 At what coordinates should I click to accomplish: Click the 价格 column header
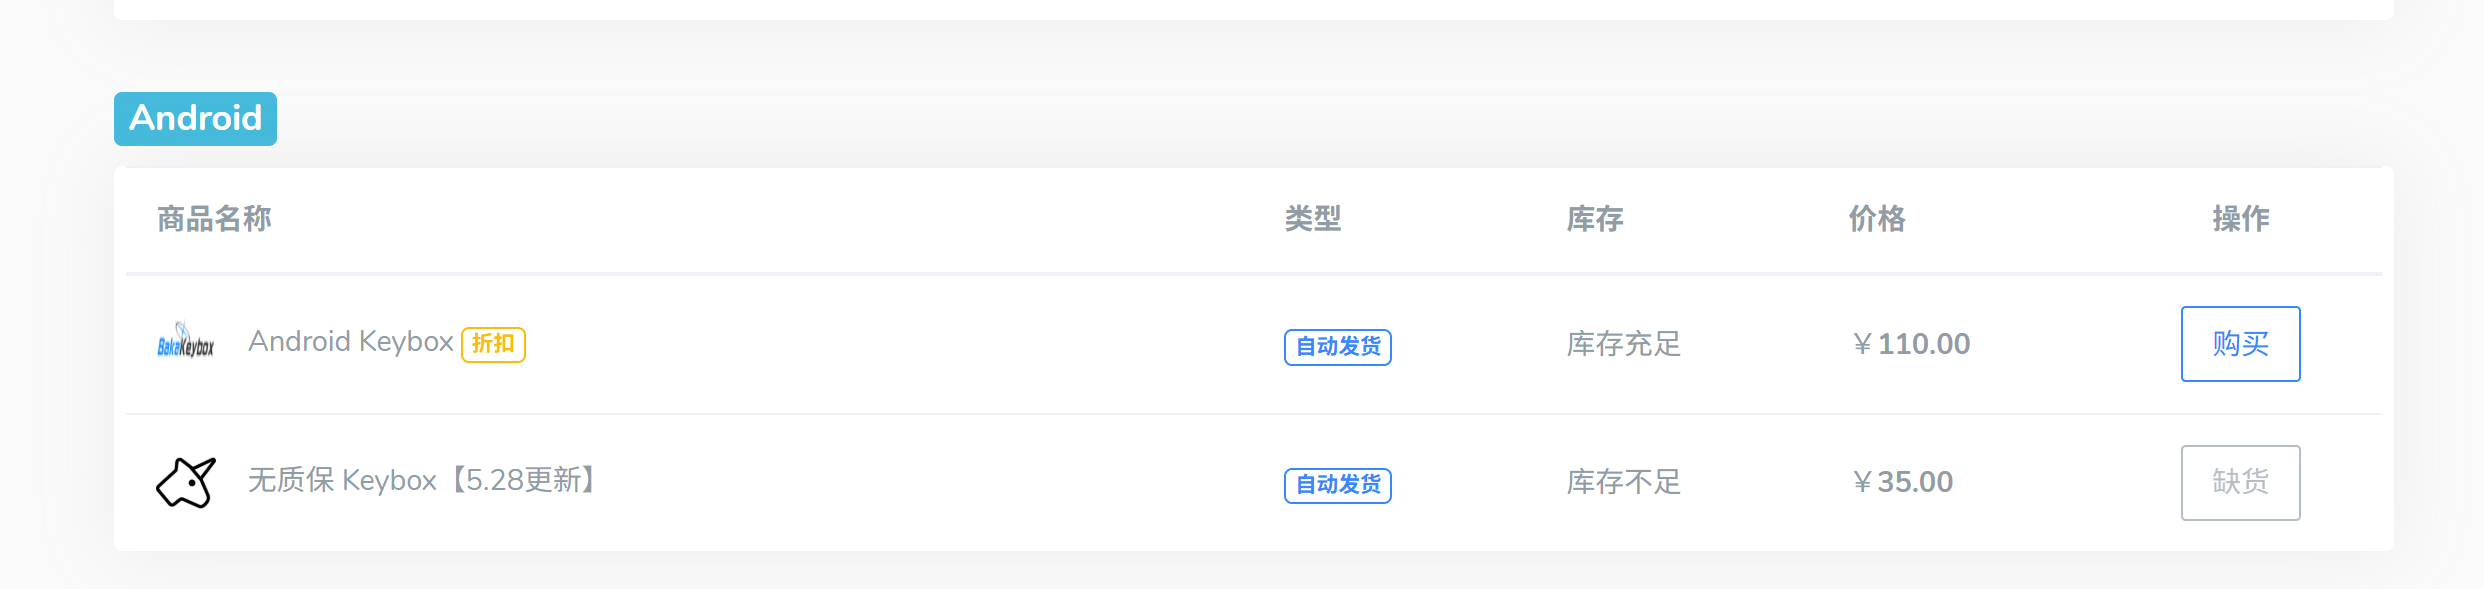tap(1877, 219)
